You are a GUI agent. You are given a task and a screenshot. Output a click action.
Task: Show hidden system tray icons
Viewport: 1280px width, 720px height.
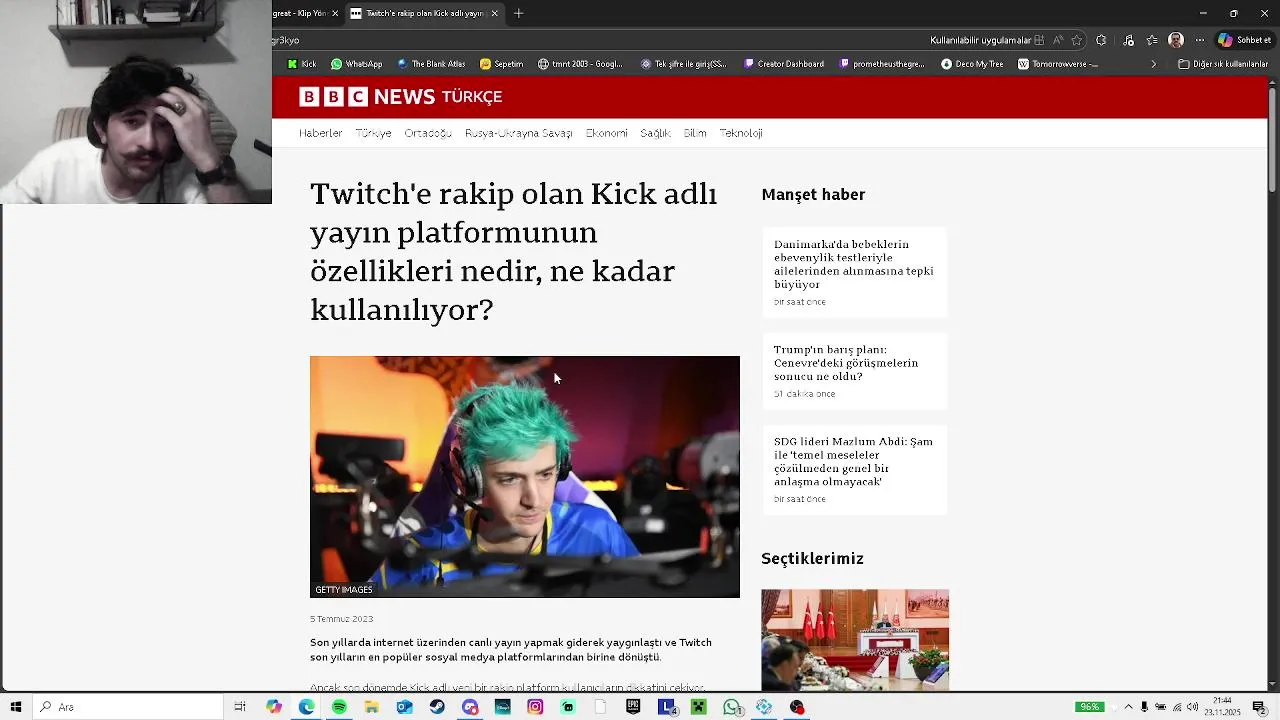pos(1128,707)
